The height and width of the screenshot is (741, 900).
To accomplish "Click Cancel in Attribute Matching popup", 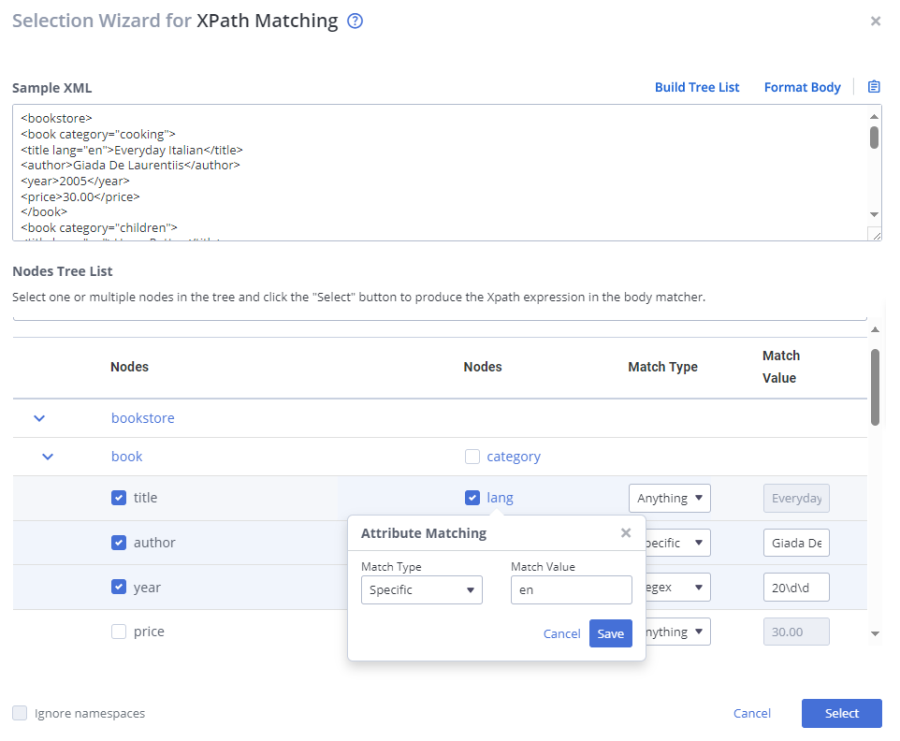I will pyautogui.click(x=561, y=633).
